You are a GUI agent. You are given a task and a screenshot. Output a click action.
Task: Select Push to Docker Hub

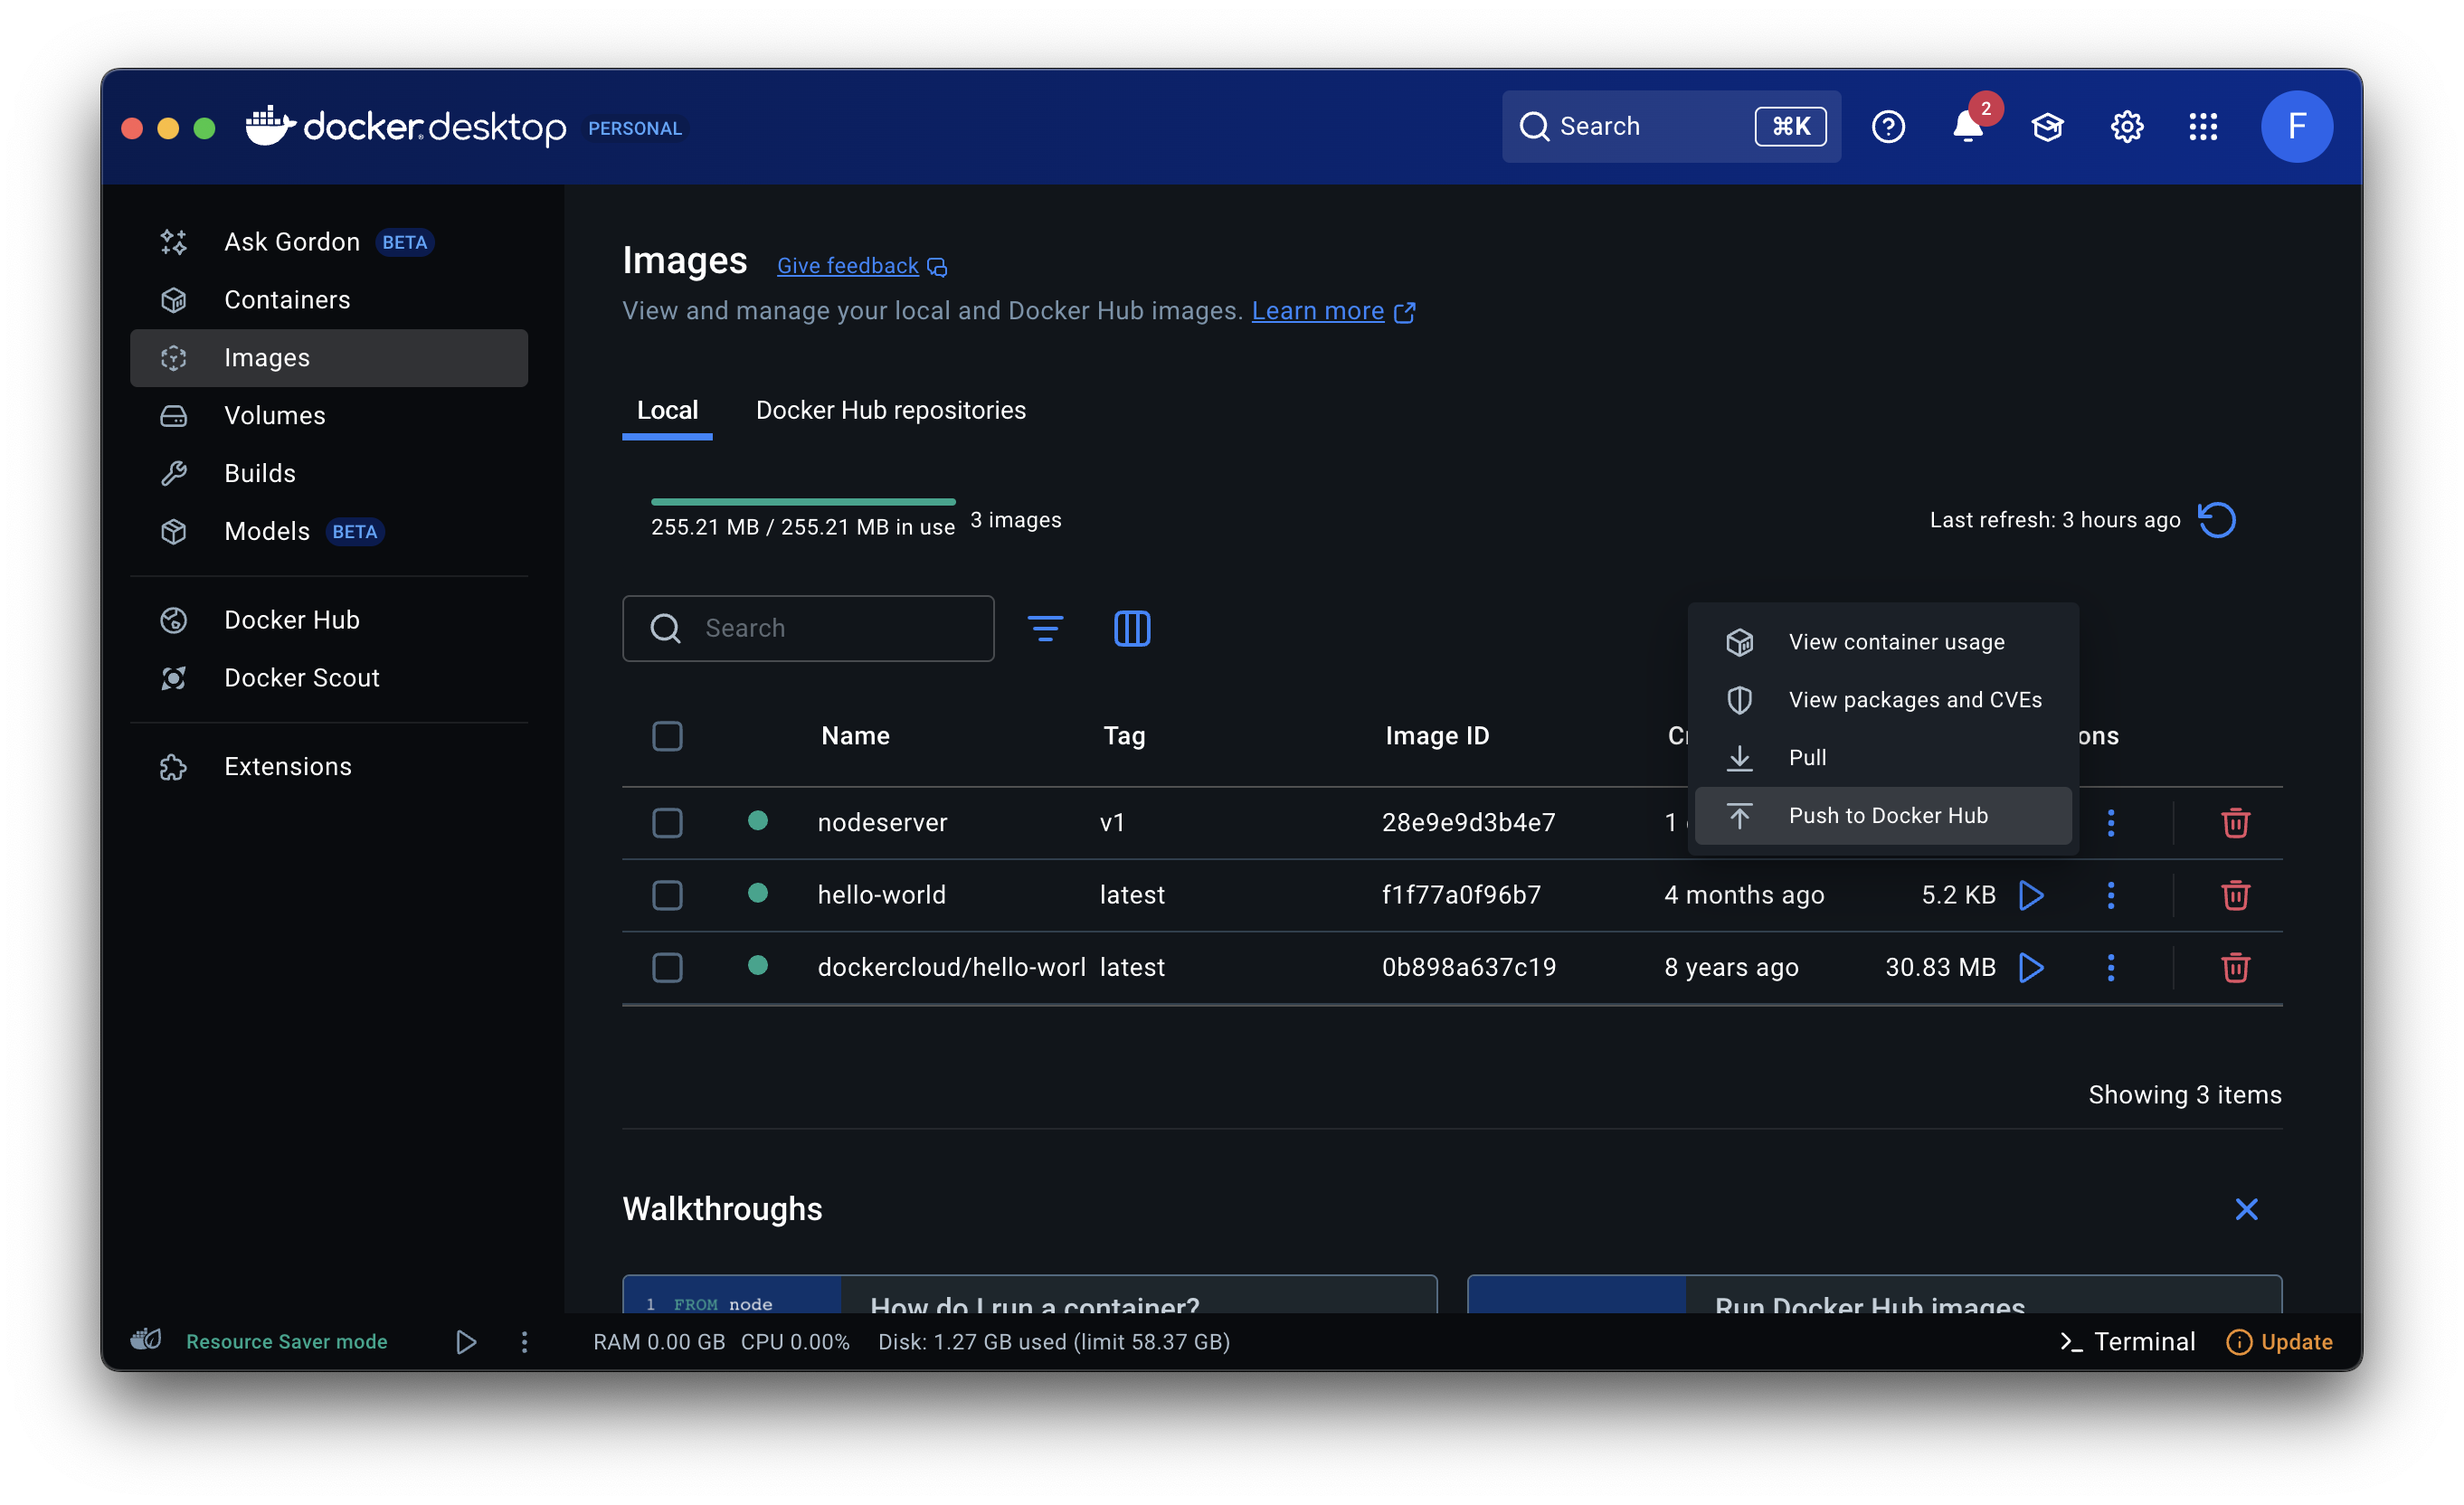[1883, 816]
